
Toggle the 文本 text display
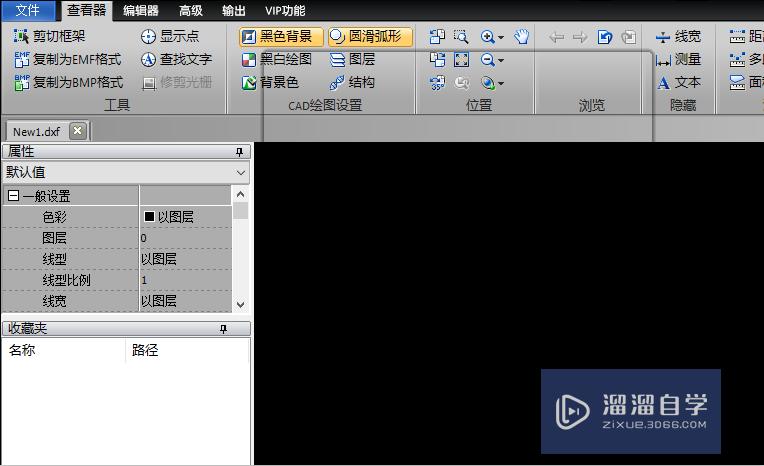coord(678,82)
